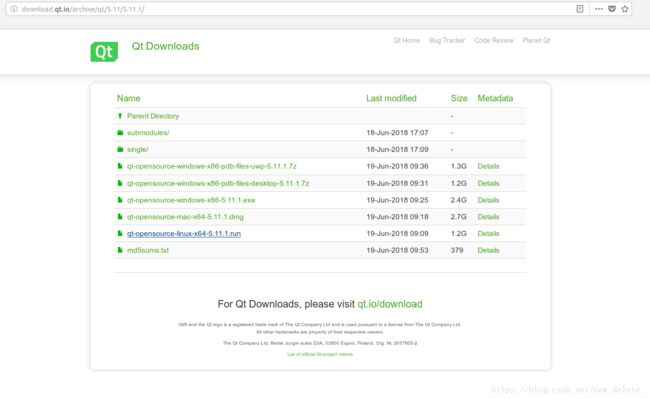Download qt-opensource-mac-x64-5.11.1.dmg
650x399 pixels.
[185, 217]
